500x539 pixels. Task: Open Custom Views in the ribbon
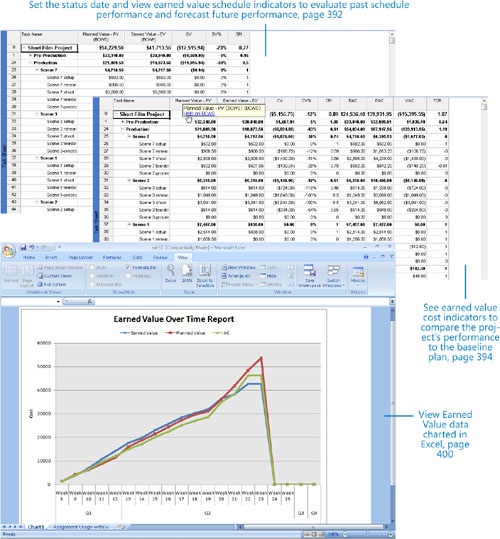tap(55, 276)
